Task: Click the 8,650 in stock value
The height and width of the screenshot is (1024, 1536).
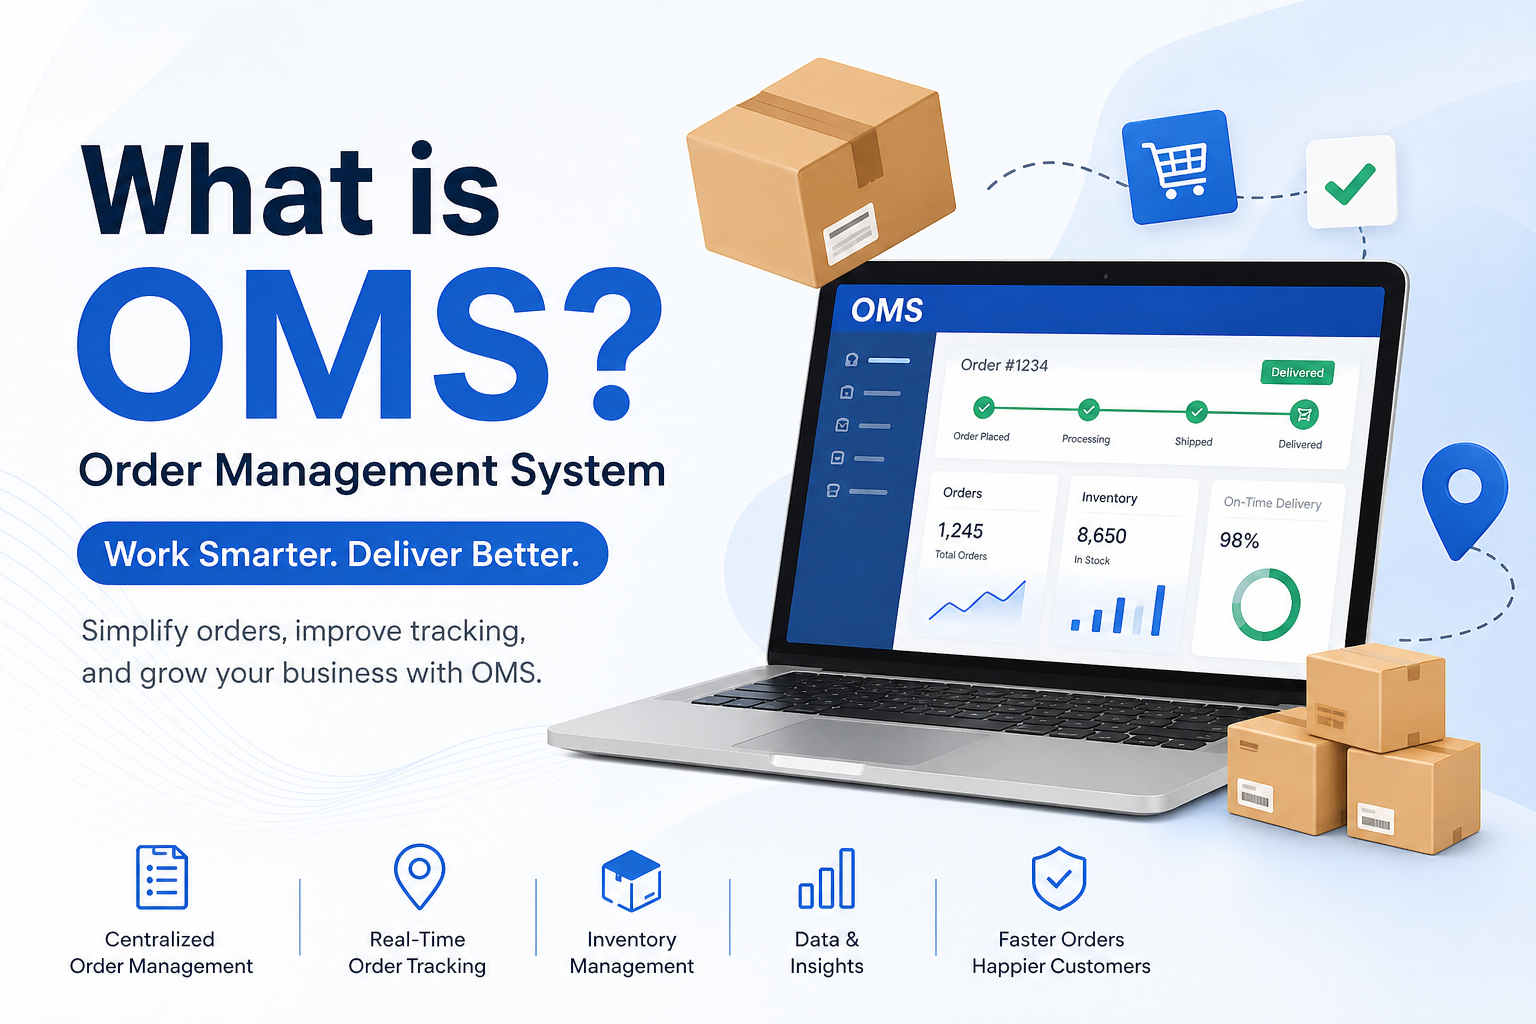Action: click(1102, 536)
